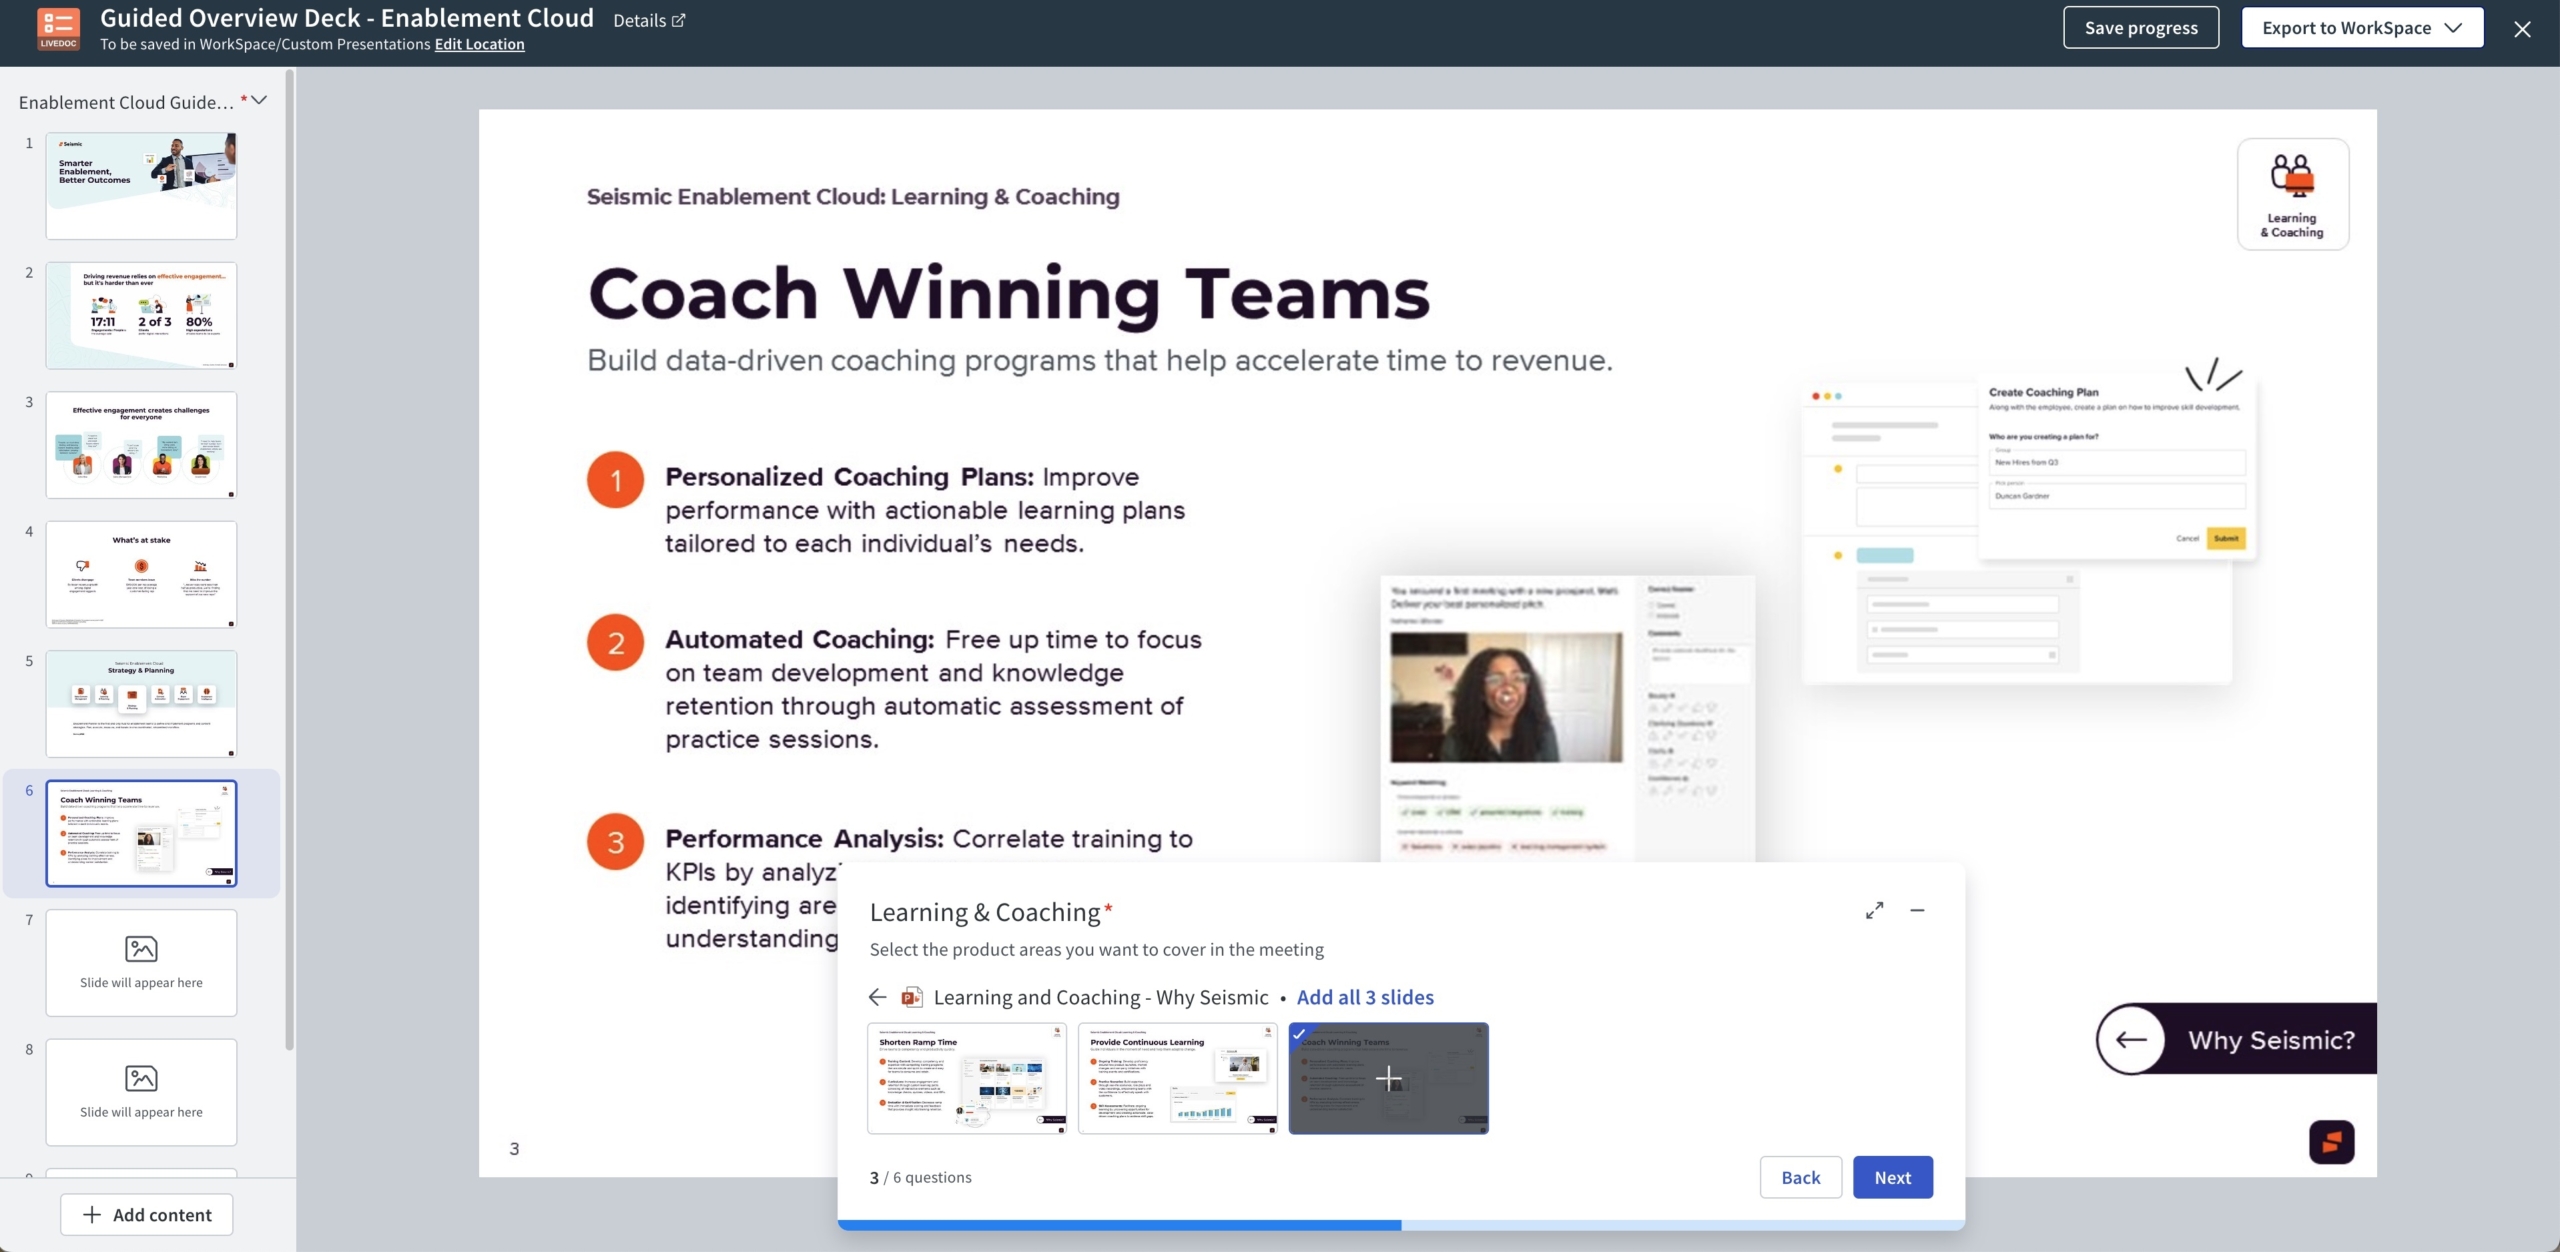Click the Why Seismic back arrow circle
Image resolution: width=2560 pixels, height=1252 pixels.
[x=2131, y=1039]
